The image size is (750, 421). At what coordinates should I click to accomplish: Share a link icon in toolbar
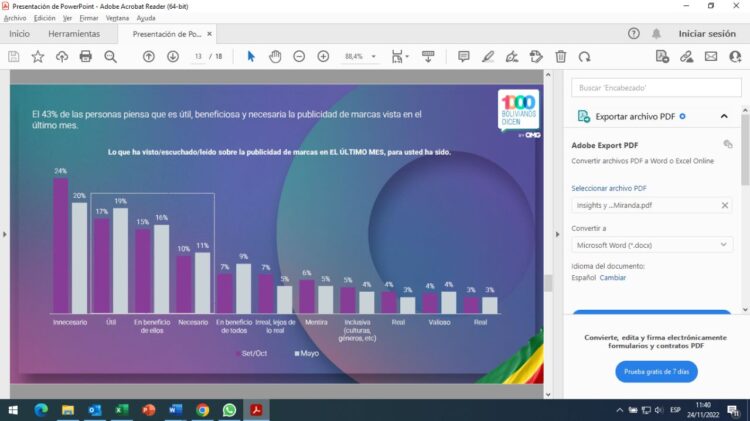coord(686,56)
